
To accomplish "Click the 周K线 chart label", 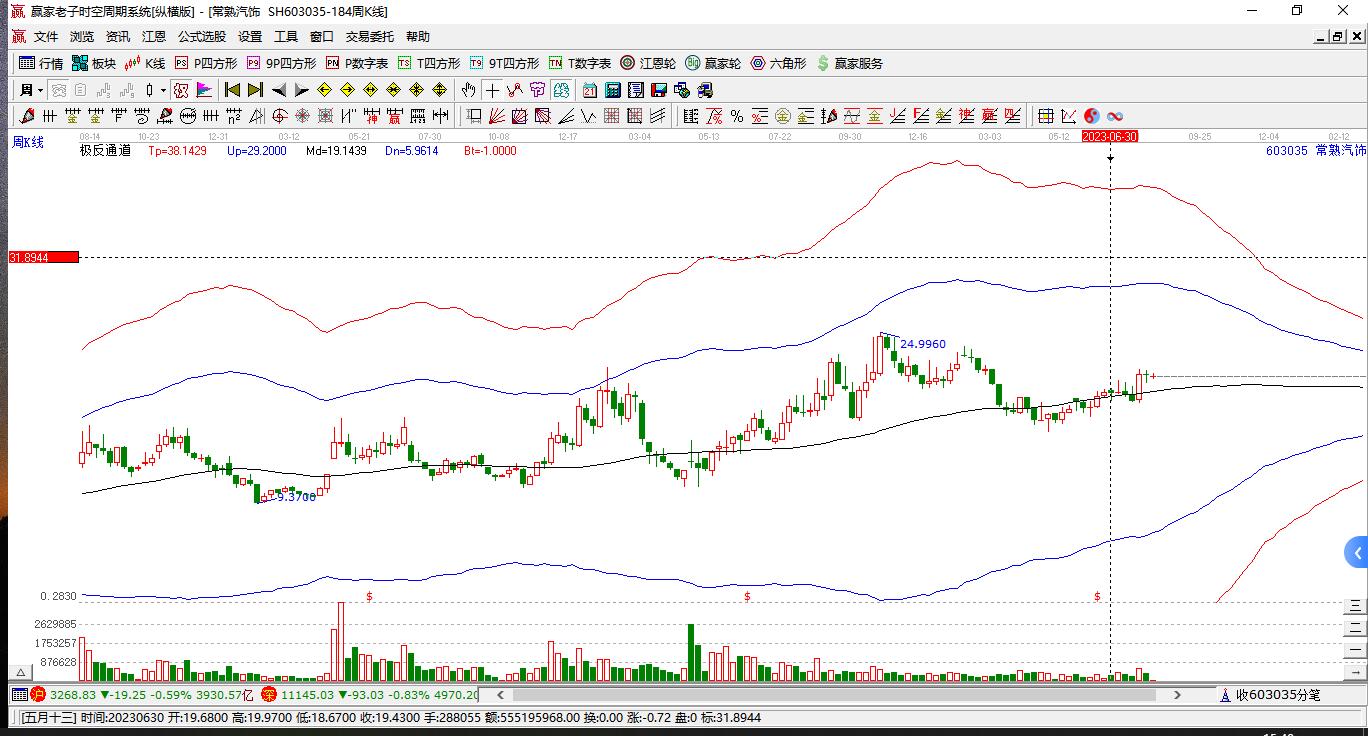I will coord(28,143).
